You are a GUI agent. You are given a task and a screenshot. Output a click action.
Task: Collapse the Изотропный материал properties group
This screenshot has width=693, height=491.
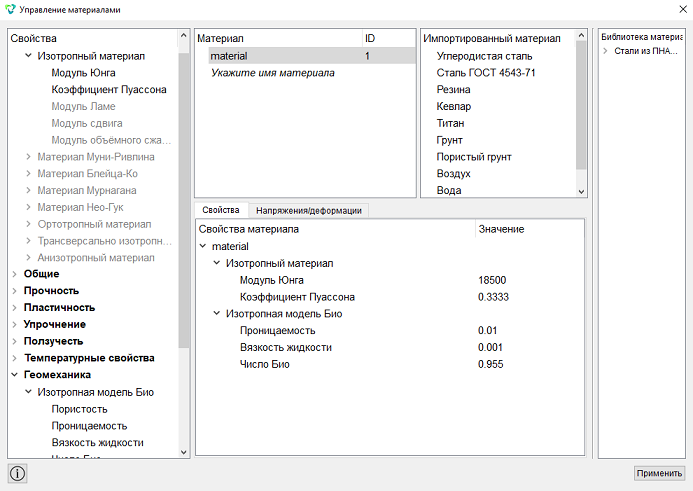28,56
